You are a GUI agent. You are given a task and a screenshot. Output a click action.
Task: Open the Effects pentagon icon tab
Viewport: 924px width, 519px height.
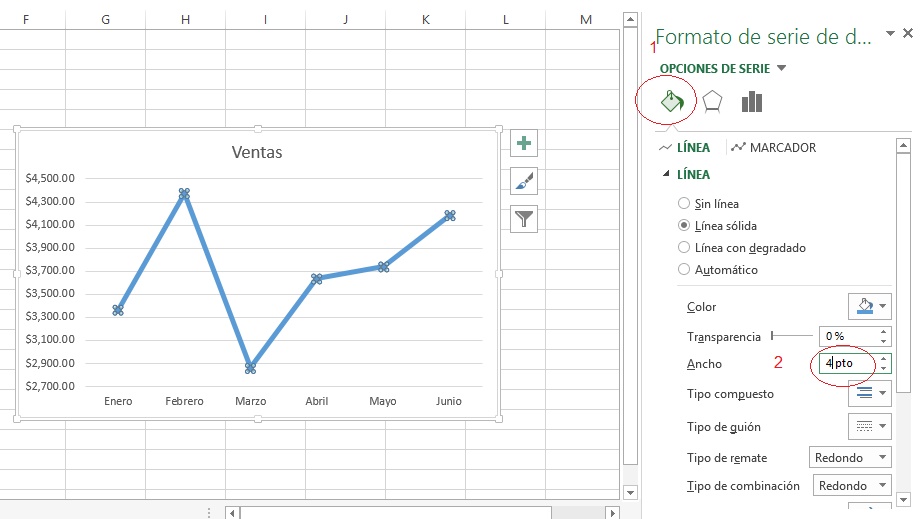712,101
